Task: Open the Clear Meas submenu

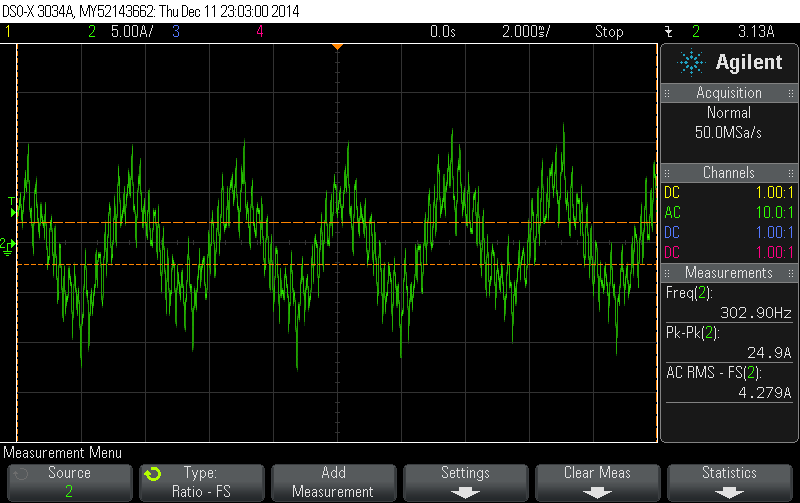Action: coord(597,482)
